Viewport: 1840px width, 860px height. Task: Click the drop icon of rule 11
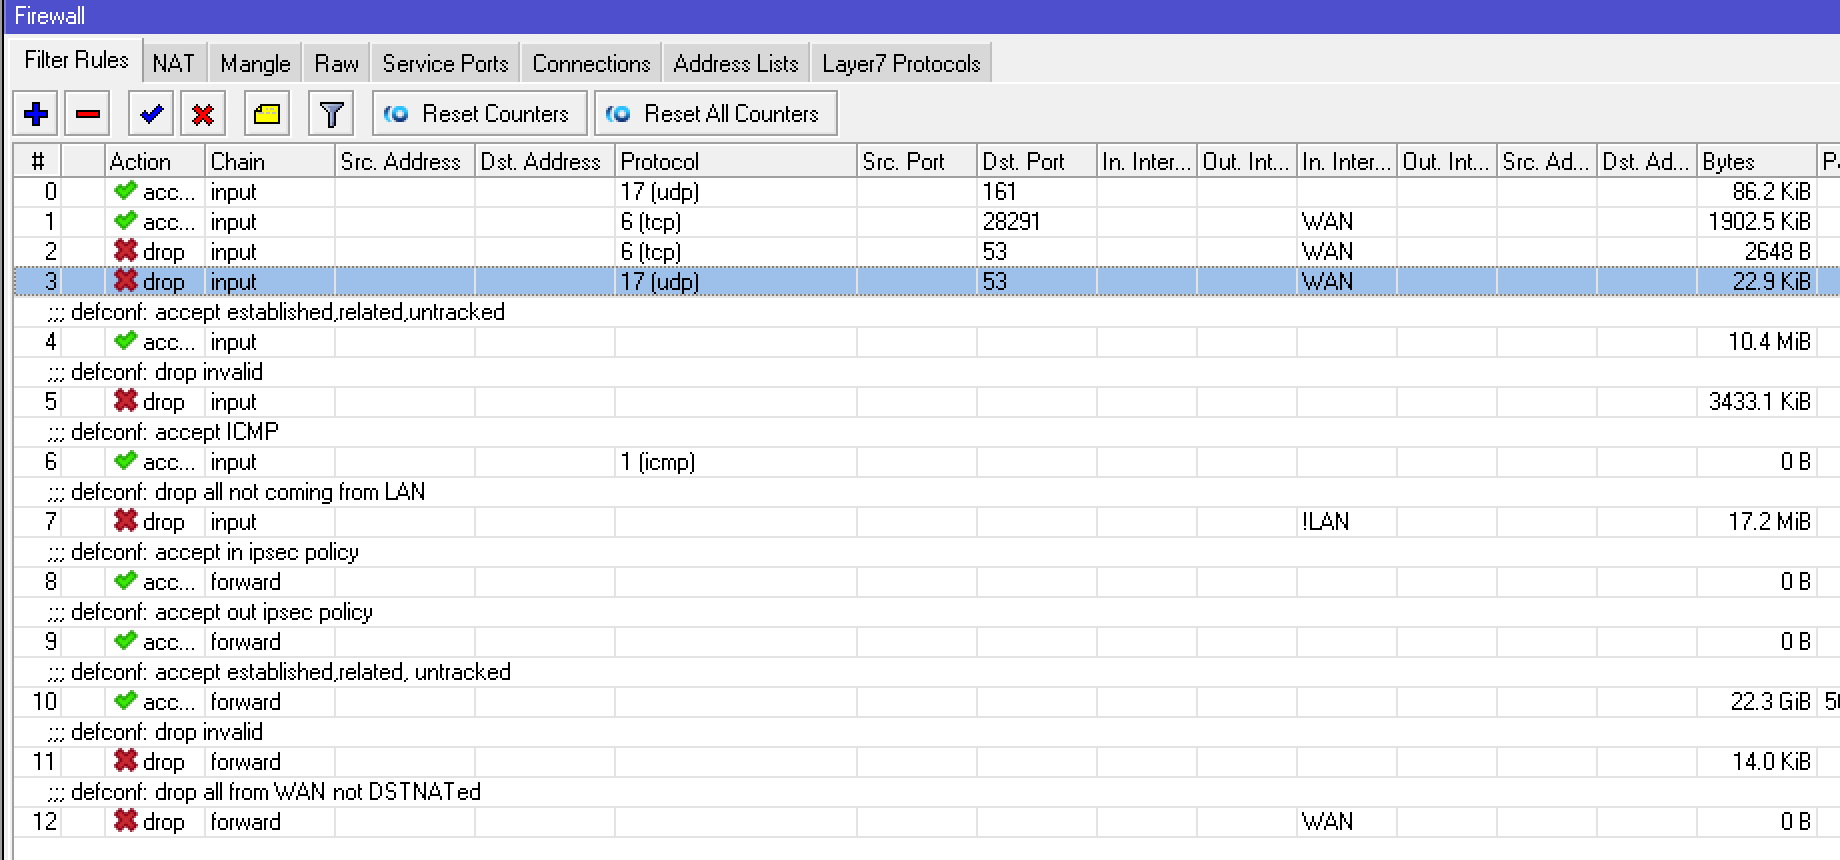tap(125, 761)
